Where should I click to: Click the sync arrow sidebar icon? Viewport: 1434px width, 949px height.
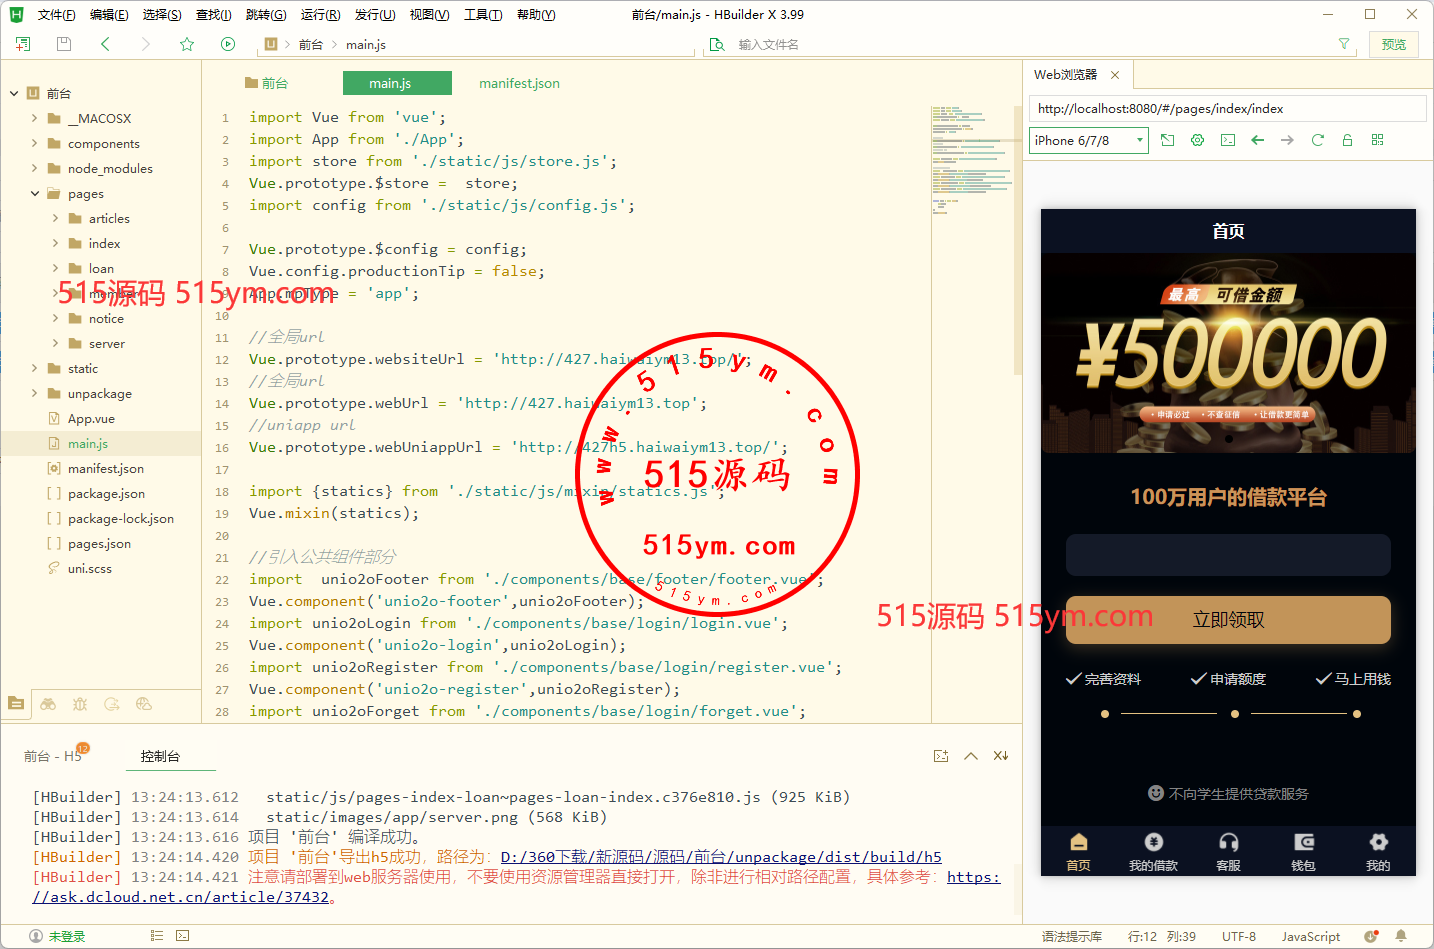coord(112,704)
